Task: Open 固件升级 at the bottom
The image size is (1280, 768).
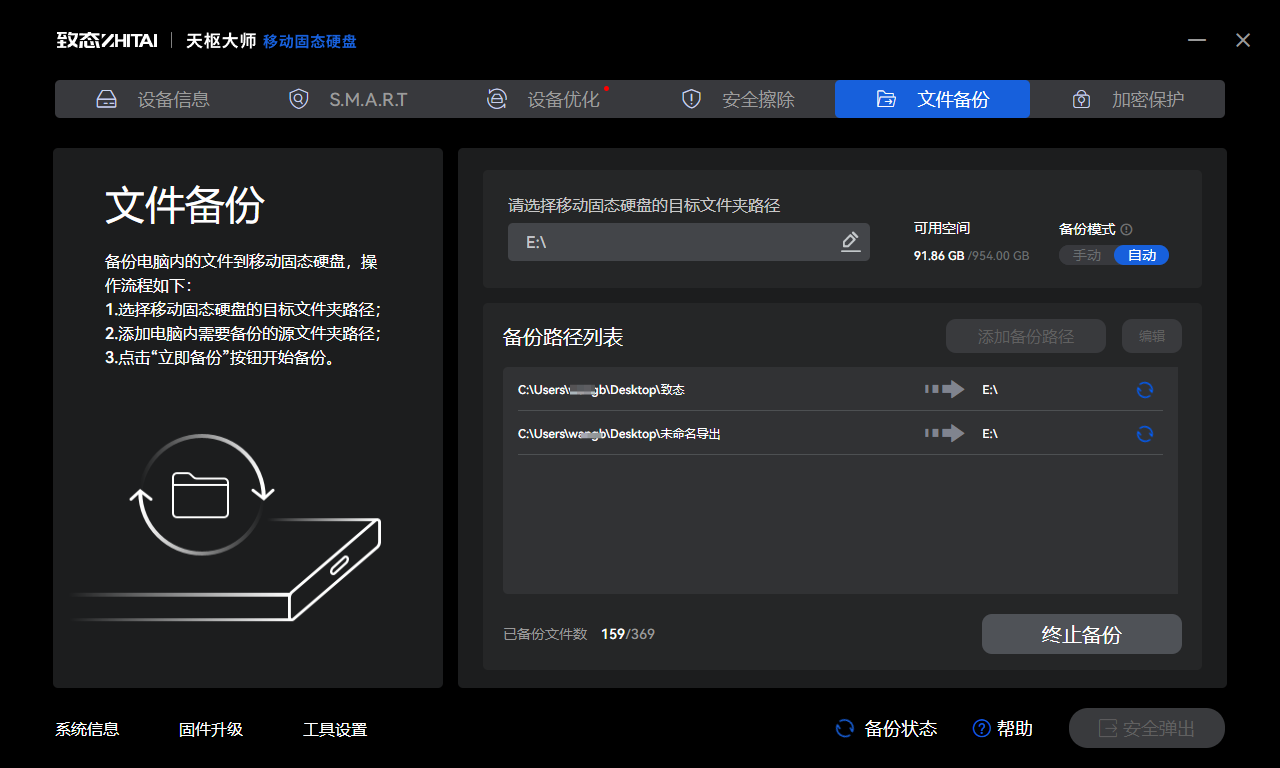Action: pos(211,730)
